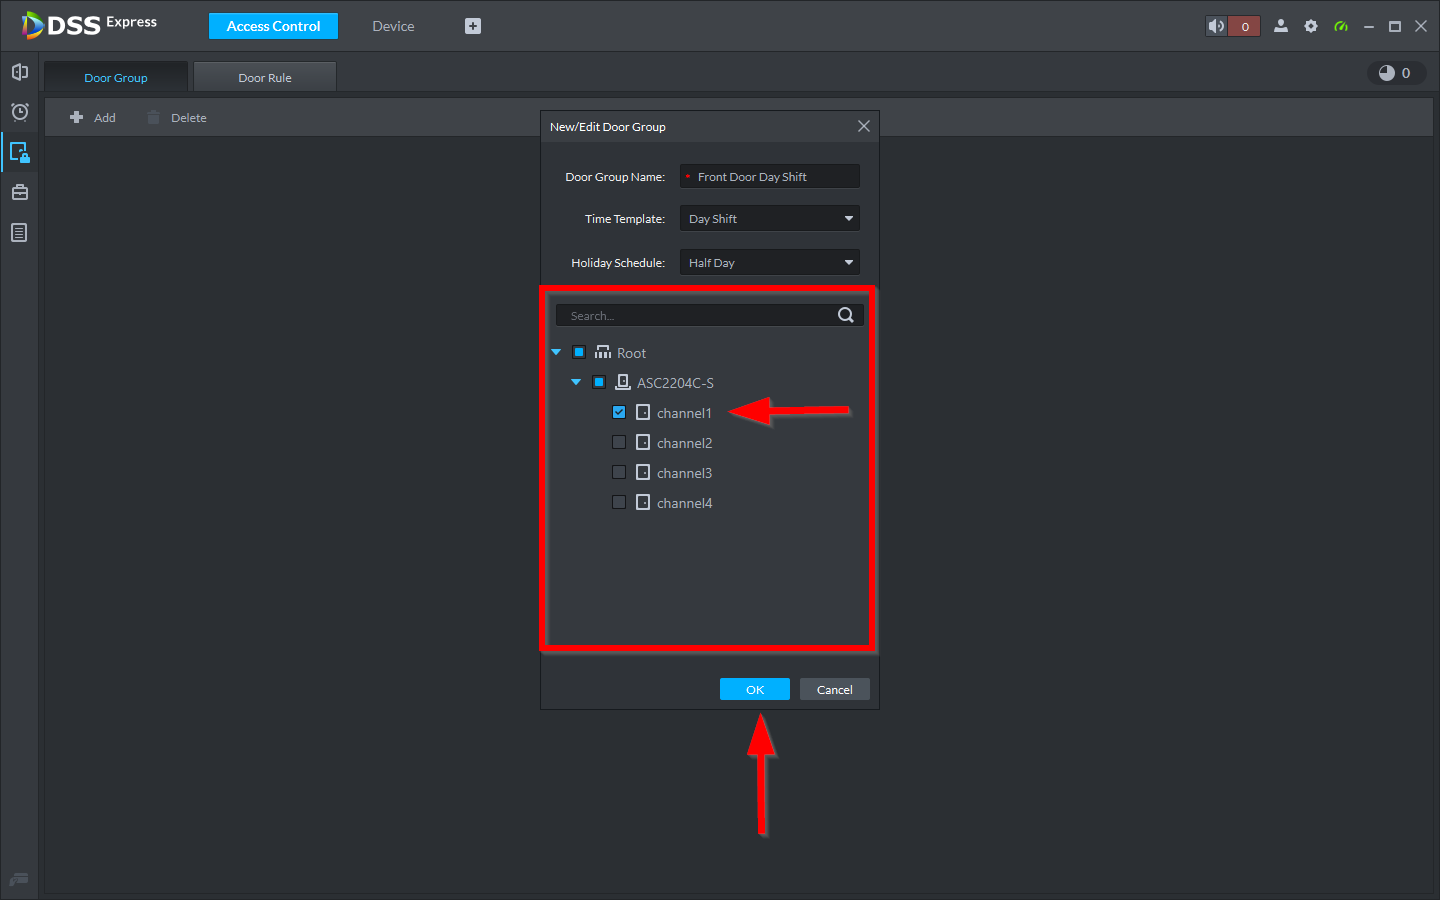Click the Cancel button

tap(834, 689)
